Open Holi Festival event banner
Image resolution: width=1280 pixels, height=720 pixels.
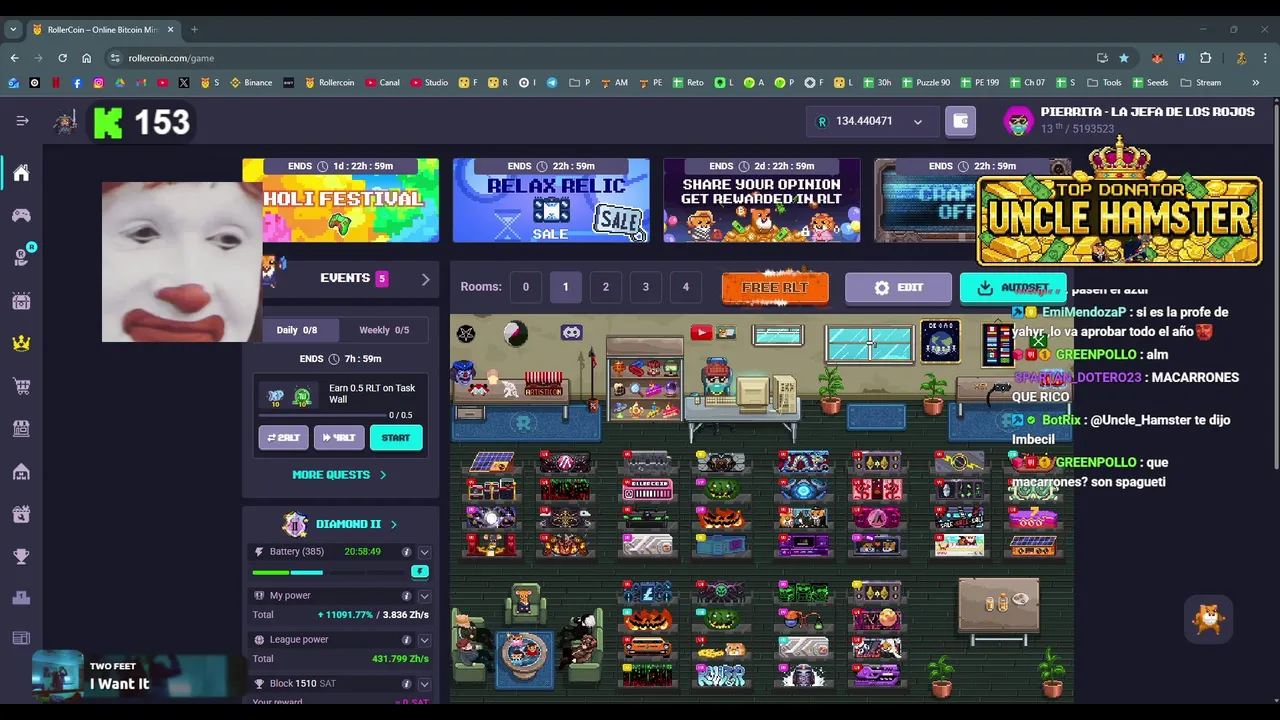coord(340,200)
